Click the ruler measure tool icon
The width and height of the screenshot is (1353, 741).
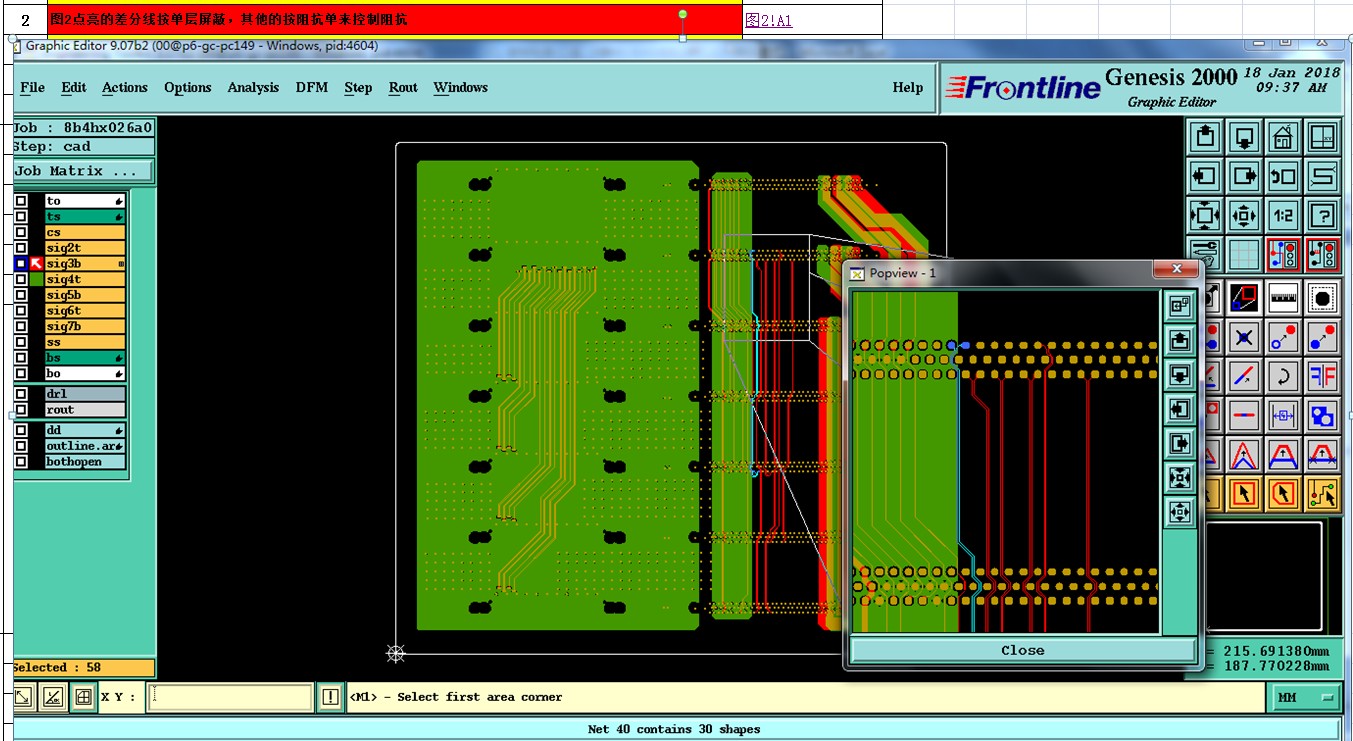click(1283, 297)
